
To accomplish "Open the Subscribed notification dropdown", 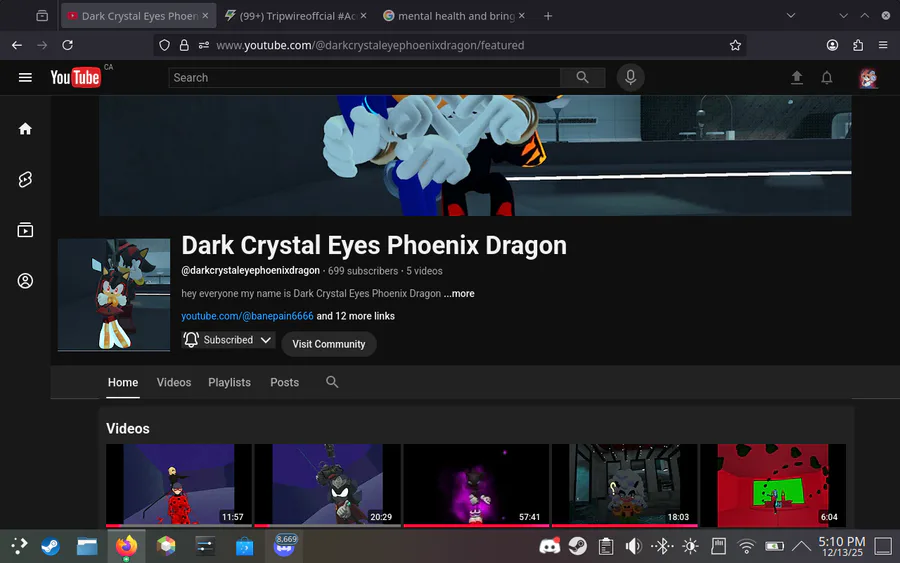I will 228,340.
